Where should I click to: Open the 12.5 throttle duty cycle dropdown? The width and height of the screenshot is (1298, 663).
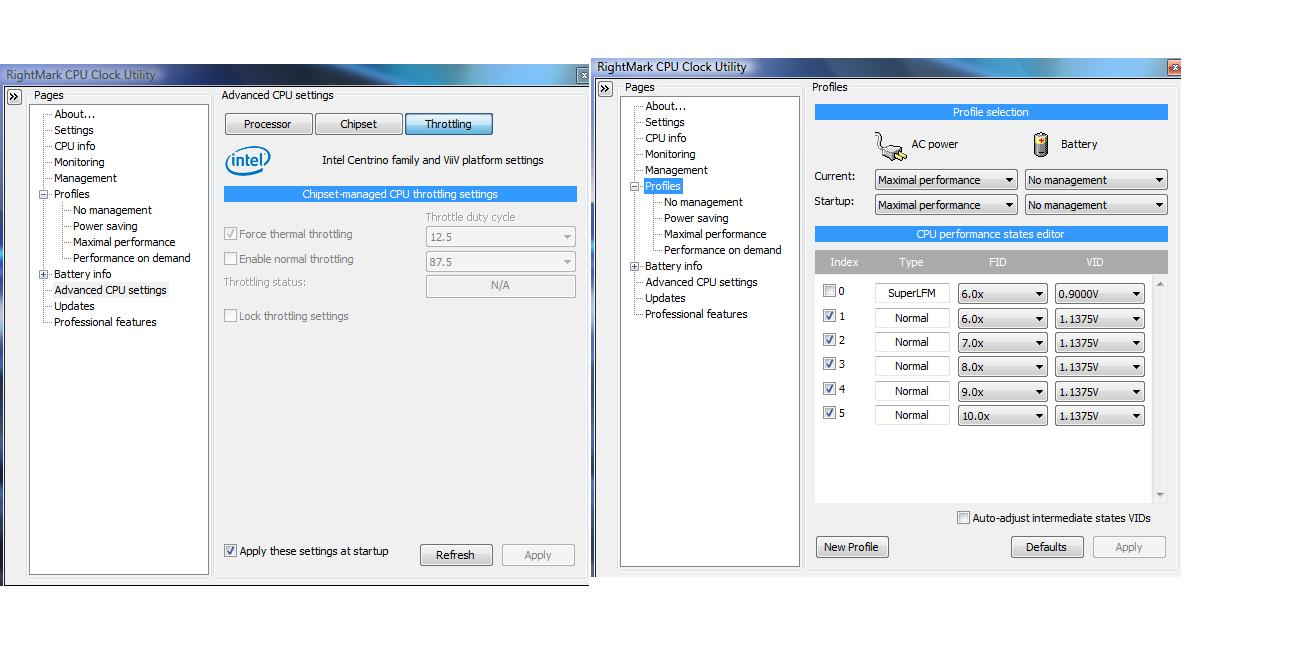coord(501,237)
